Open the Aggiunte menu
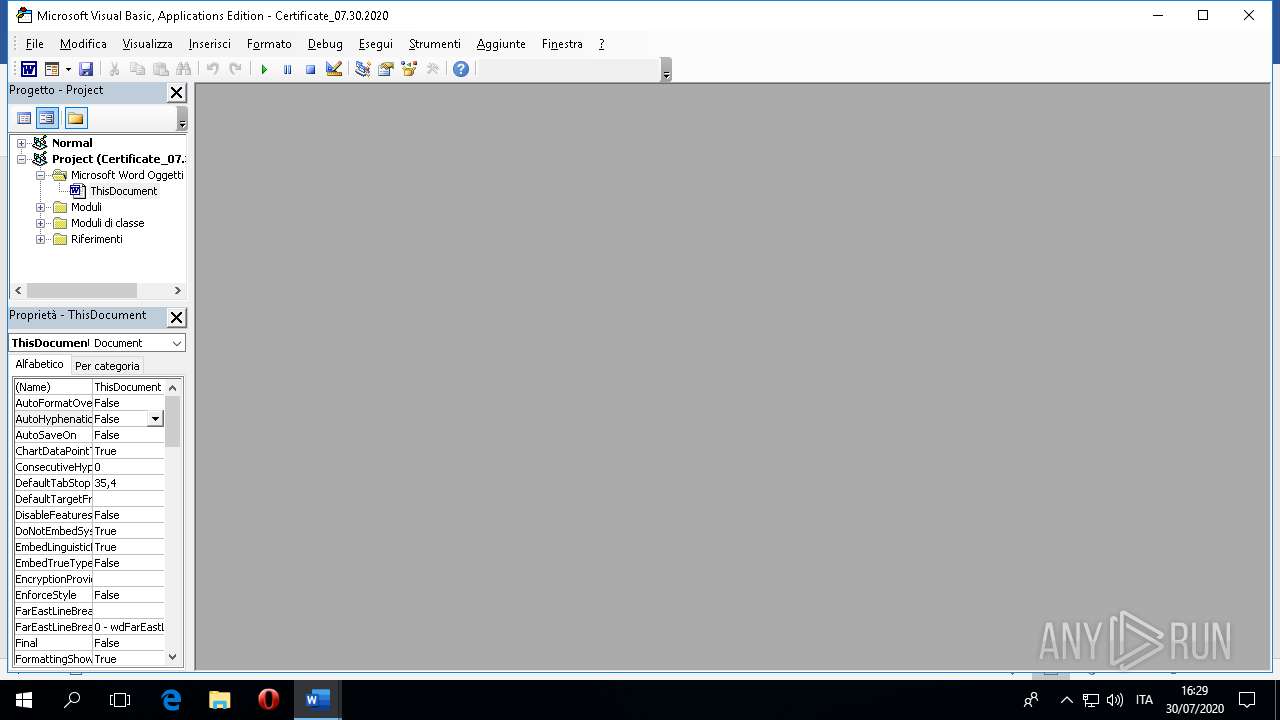Viewport: 1280px width, 720px height. (x=501, y=44)
